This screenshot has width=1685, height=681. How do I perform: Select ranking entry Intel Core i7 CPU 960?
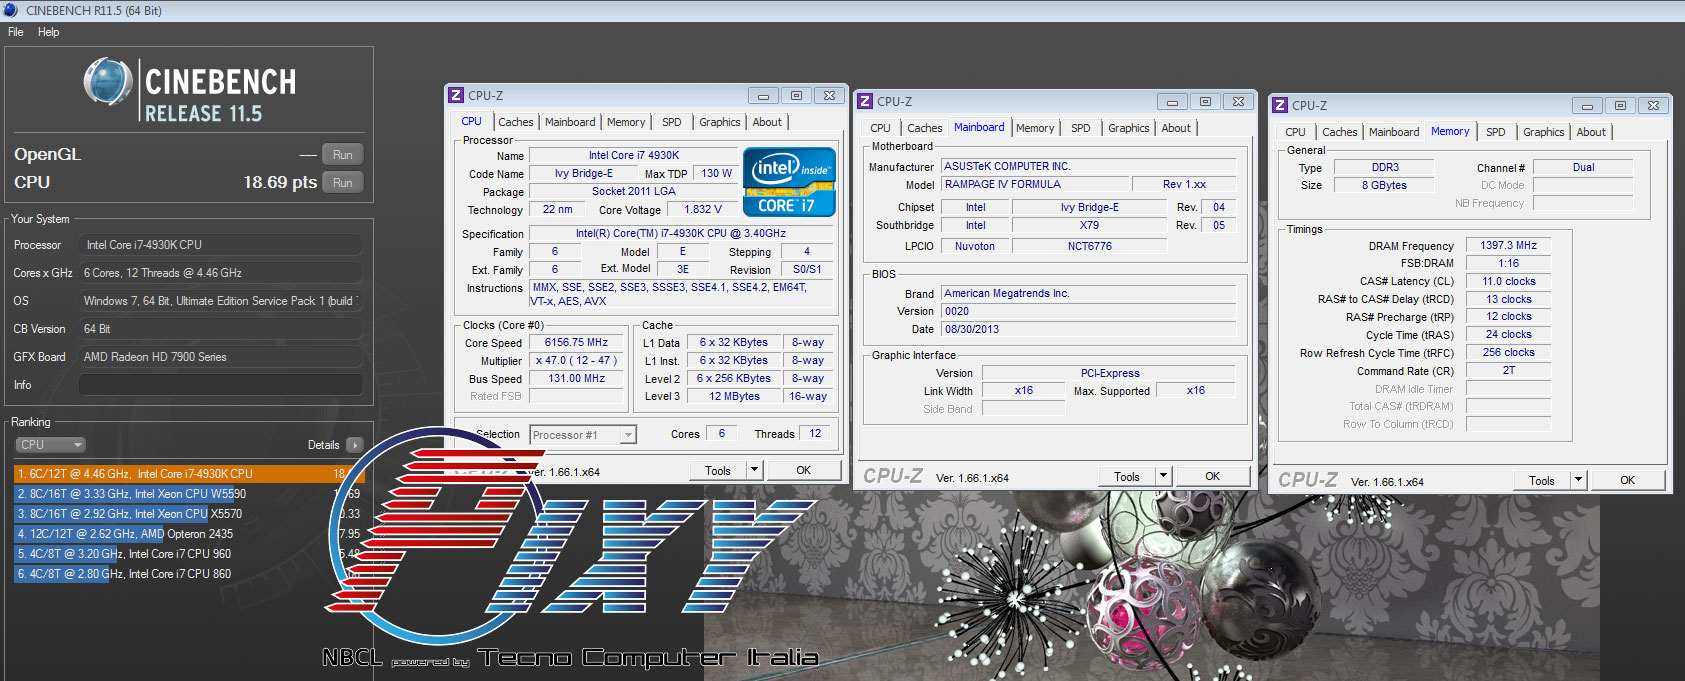click(189, 554)
